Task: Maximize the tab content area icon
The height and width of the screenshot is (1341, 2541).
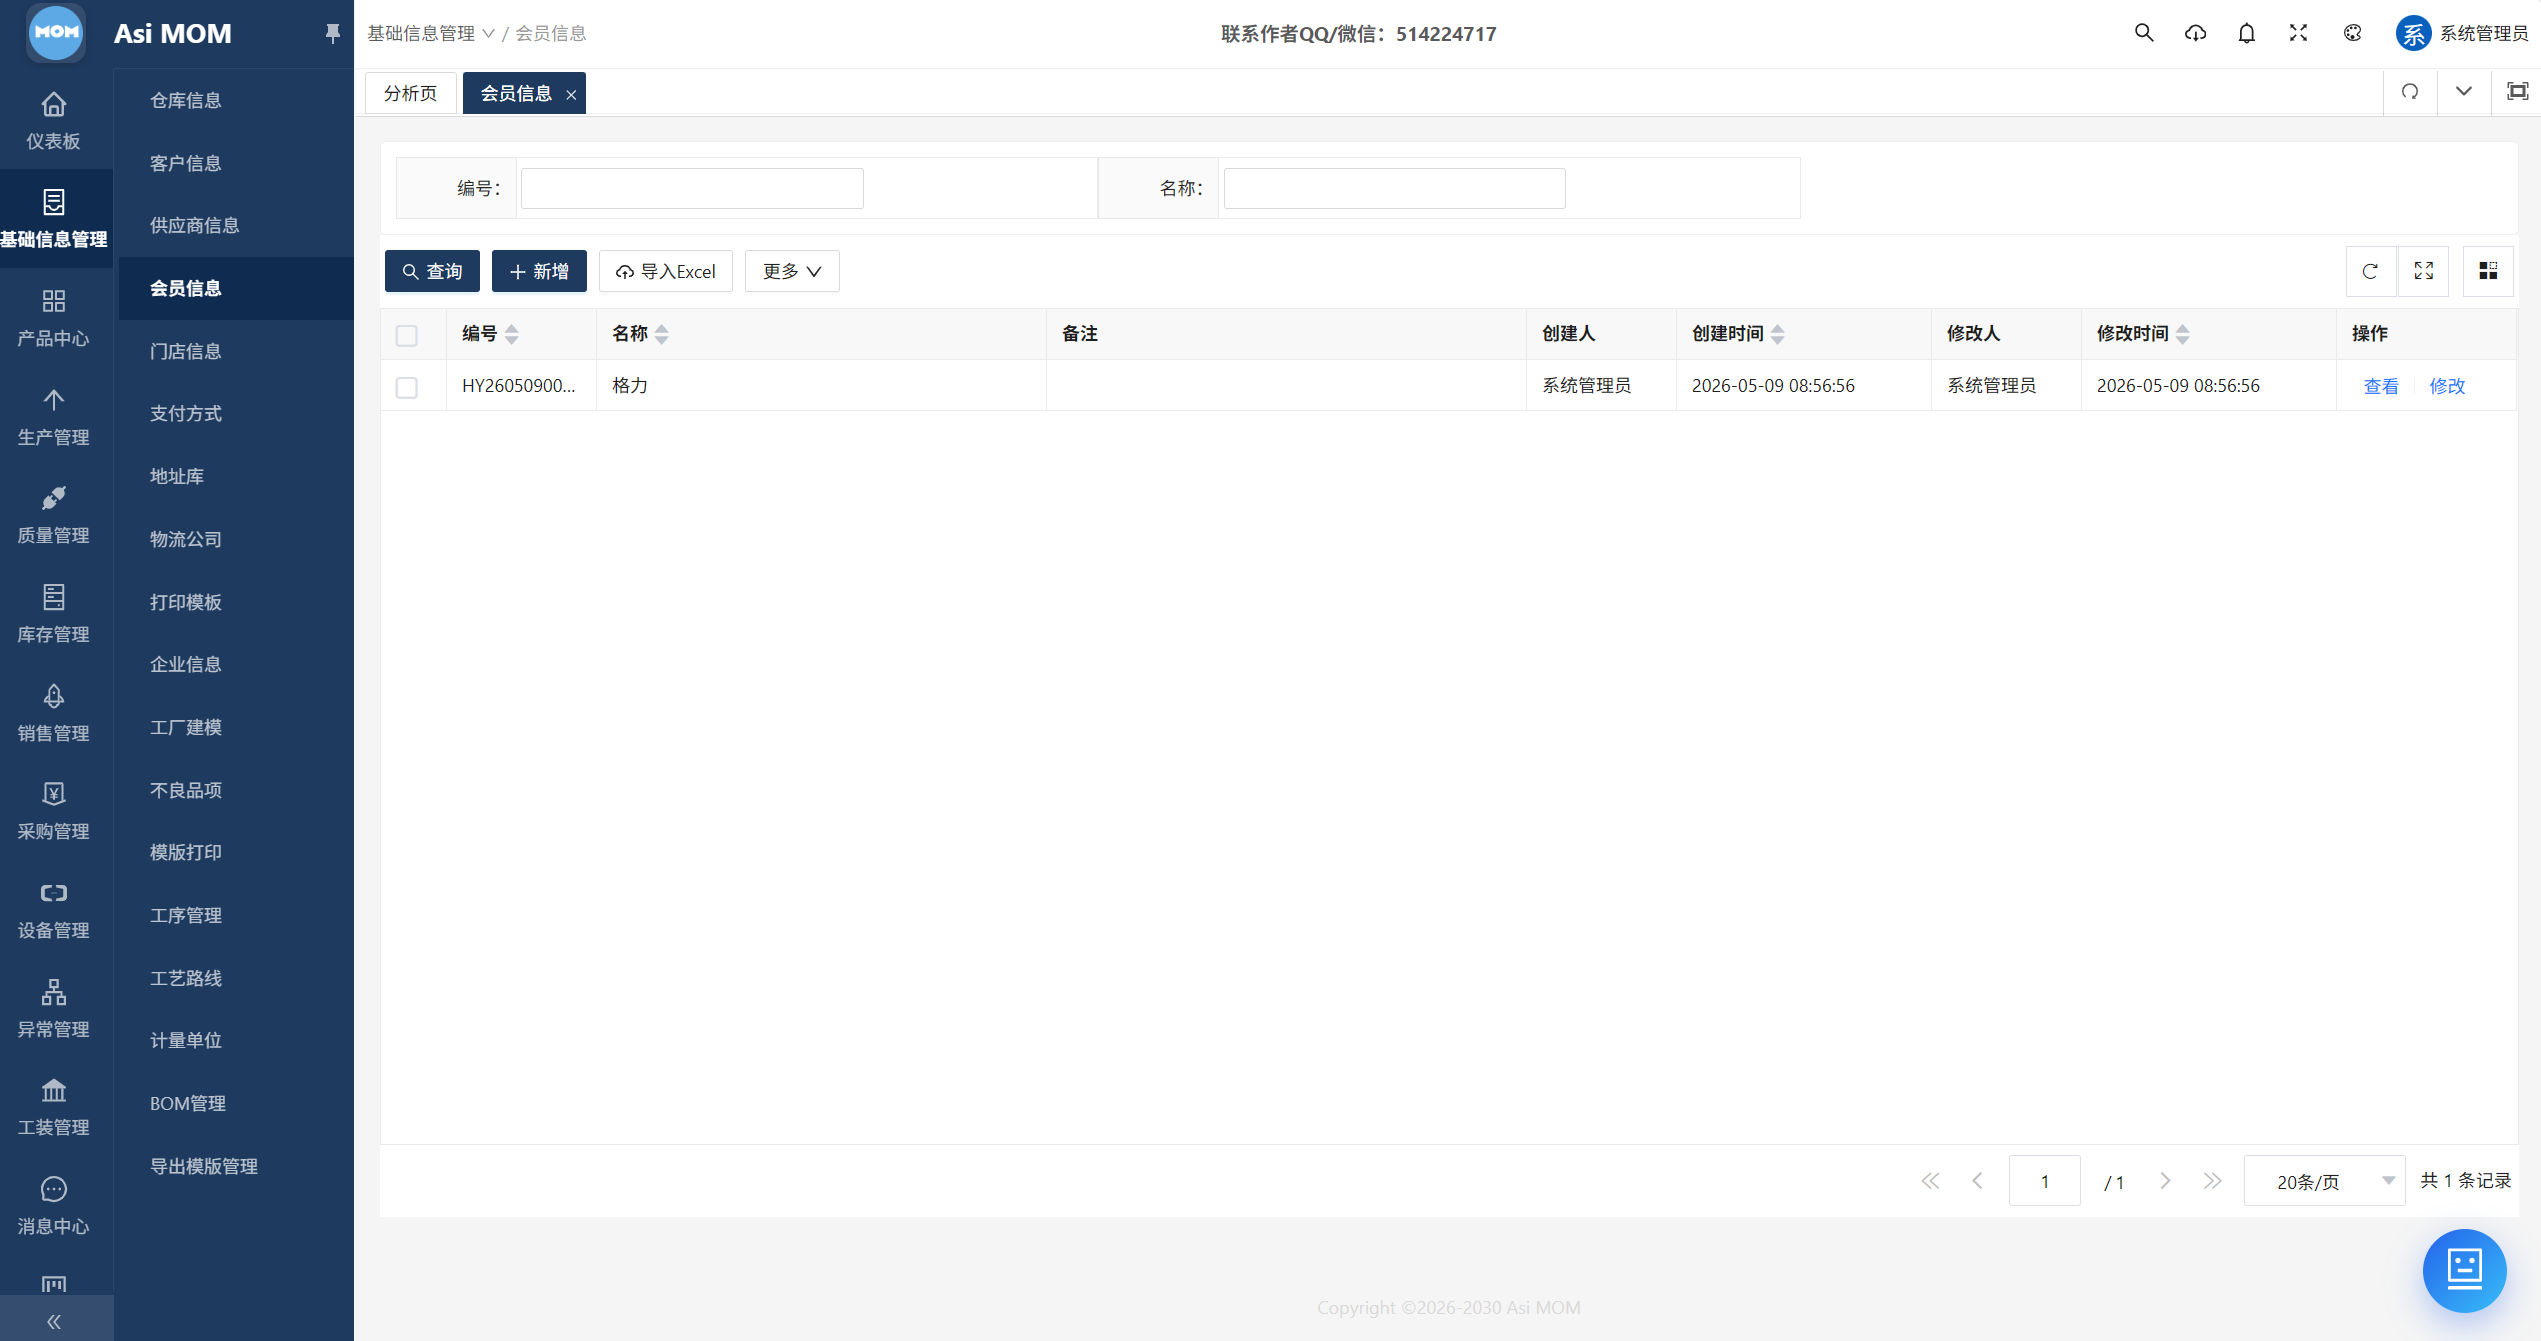Action: [2517, 92]
